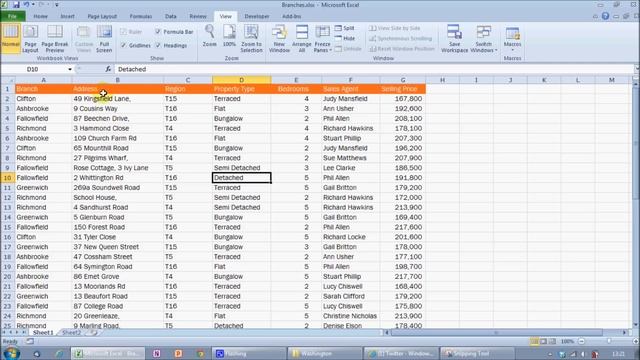Image resolution: width=640 pixels, height=360 pixels.
Task: Click the Undo icon in Quick Access Toolbar
Action: click(27, 5)
